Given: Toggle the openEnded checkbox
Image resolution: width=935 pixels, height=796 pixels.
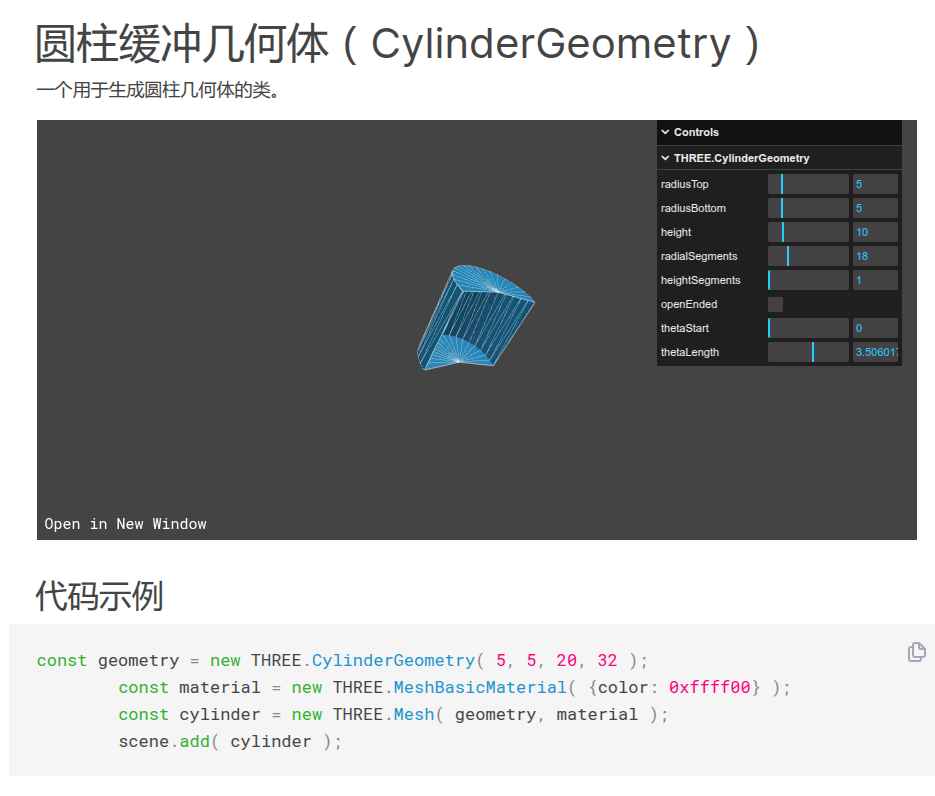Looking at the screenshot, I should click(775, 304).
